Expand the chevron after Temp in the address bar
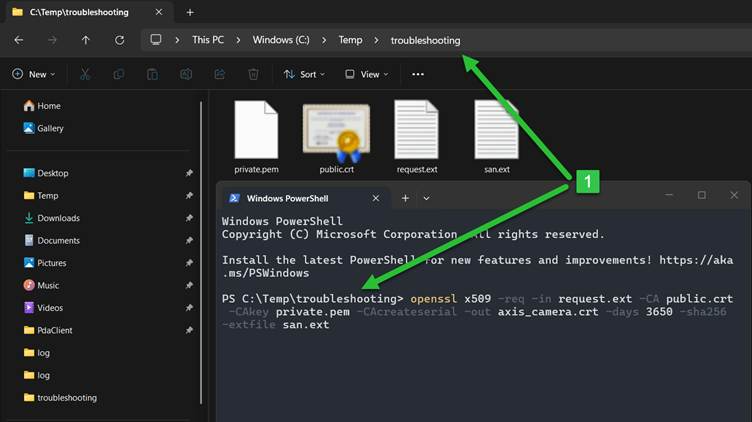The image size is (752, 422). pyautogui.click(x=376, y=40)
